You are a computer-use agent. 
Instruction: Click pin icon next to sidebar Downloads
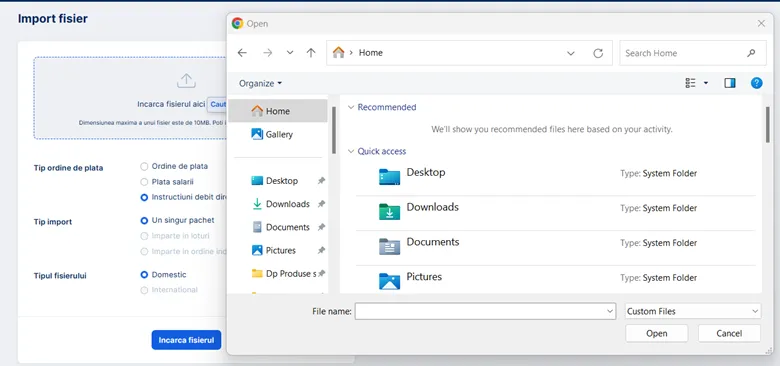pos(321,204)
